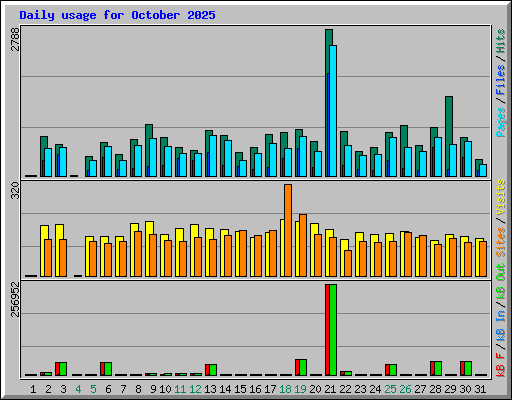Click the 320 axis value label

point(15,191)
